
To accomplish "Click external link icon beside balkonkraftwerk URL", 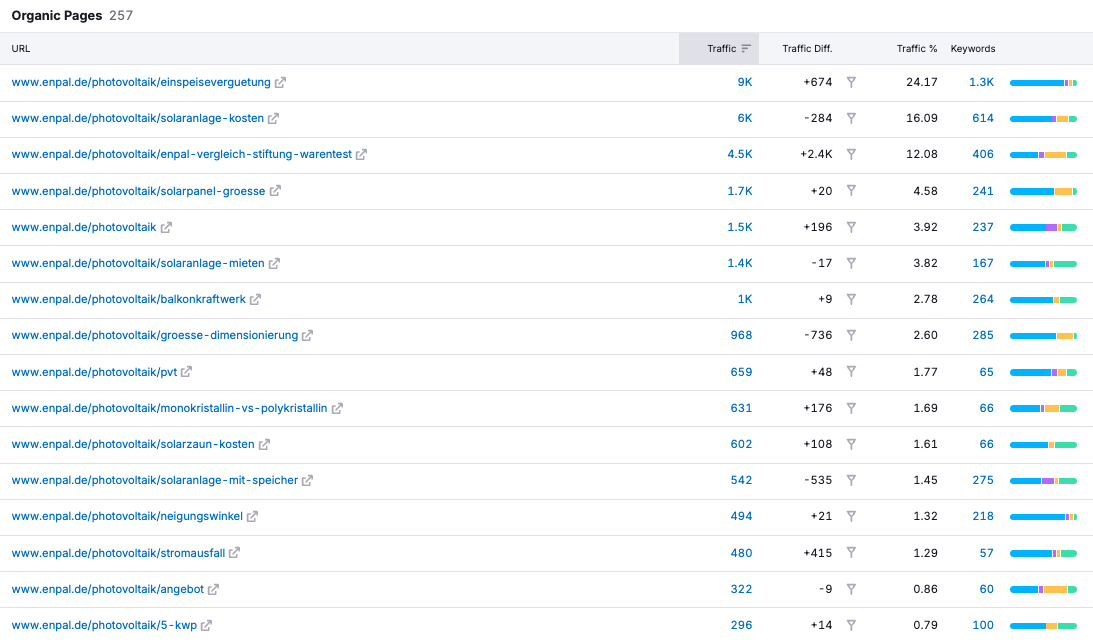I will (x=255, y=299).
